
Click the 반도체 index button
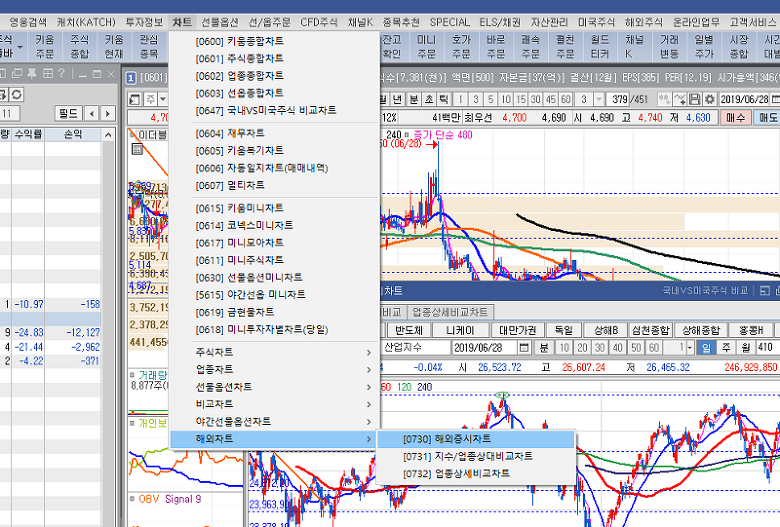[408, 330]
